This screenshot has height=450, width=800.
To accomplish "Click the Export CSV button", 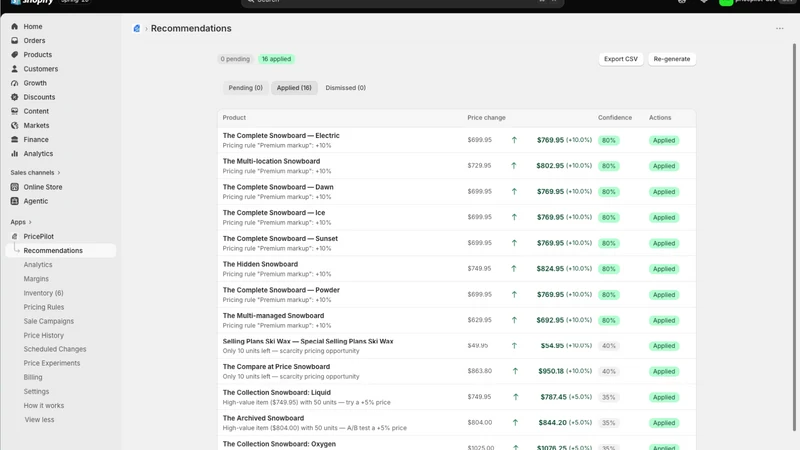I will pos(620,59).
